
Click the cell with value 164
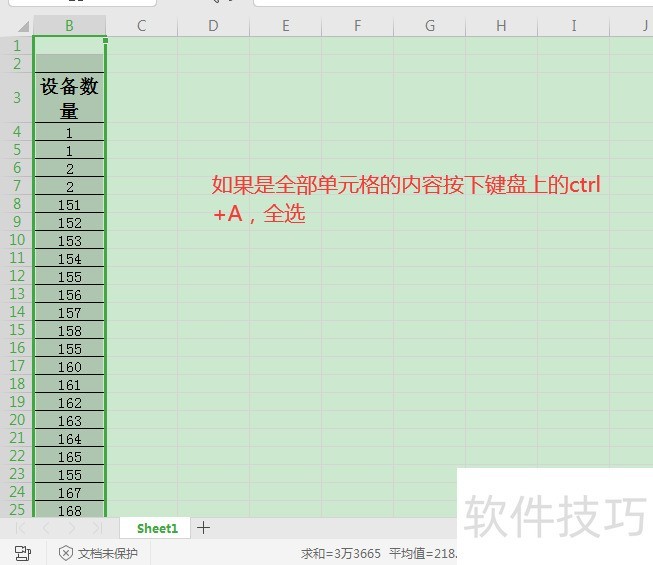tap(70, 438)
